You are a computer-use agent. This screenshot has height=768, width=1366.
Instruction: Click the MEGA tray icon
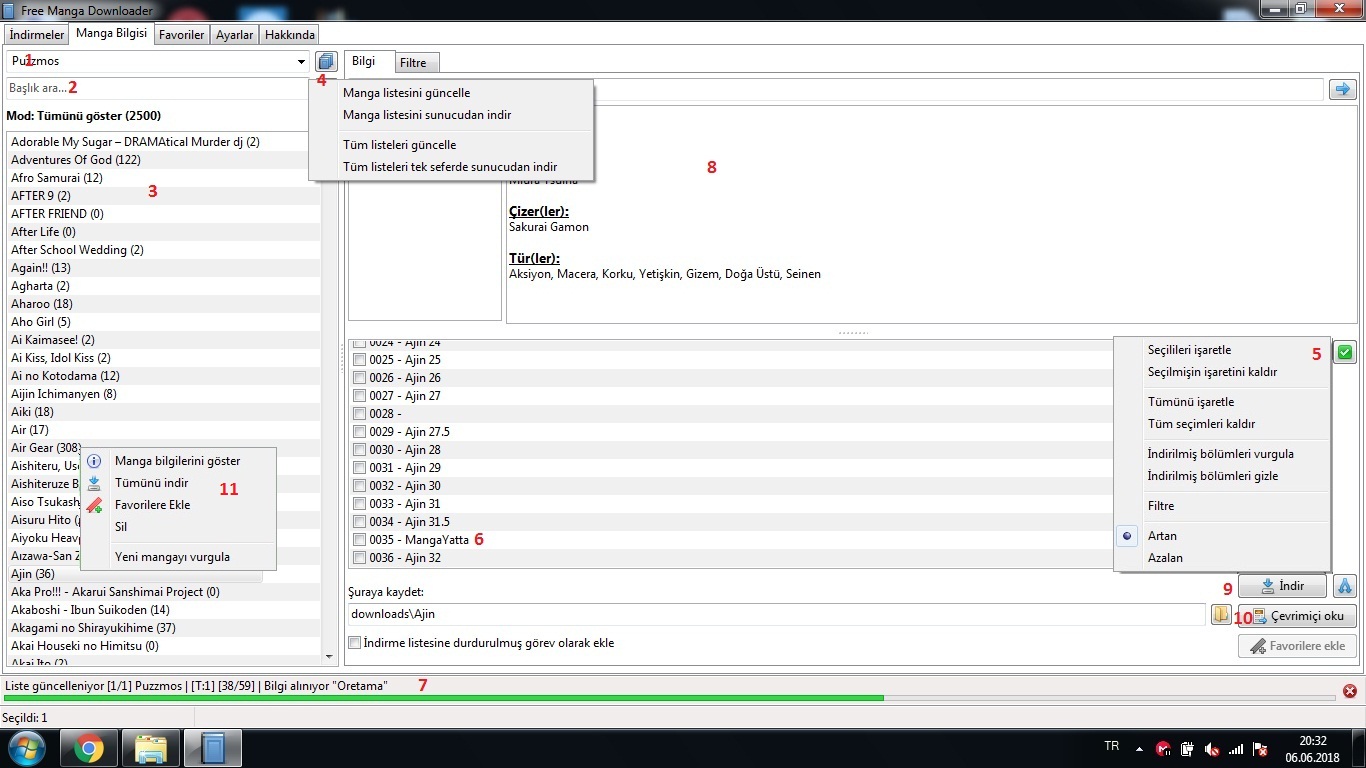[1163, 748]
